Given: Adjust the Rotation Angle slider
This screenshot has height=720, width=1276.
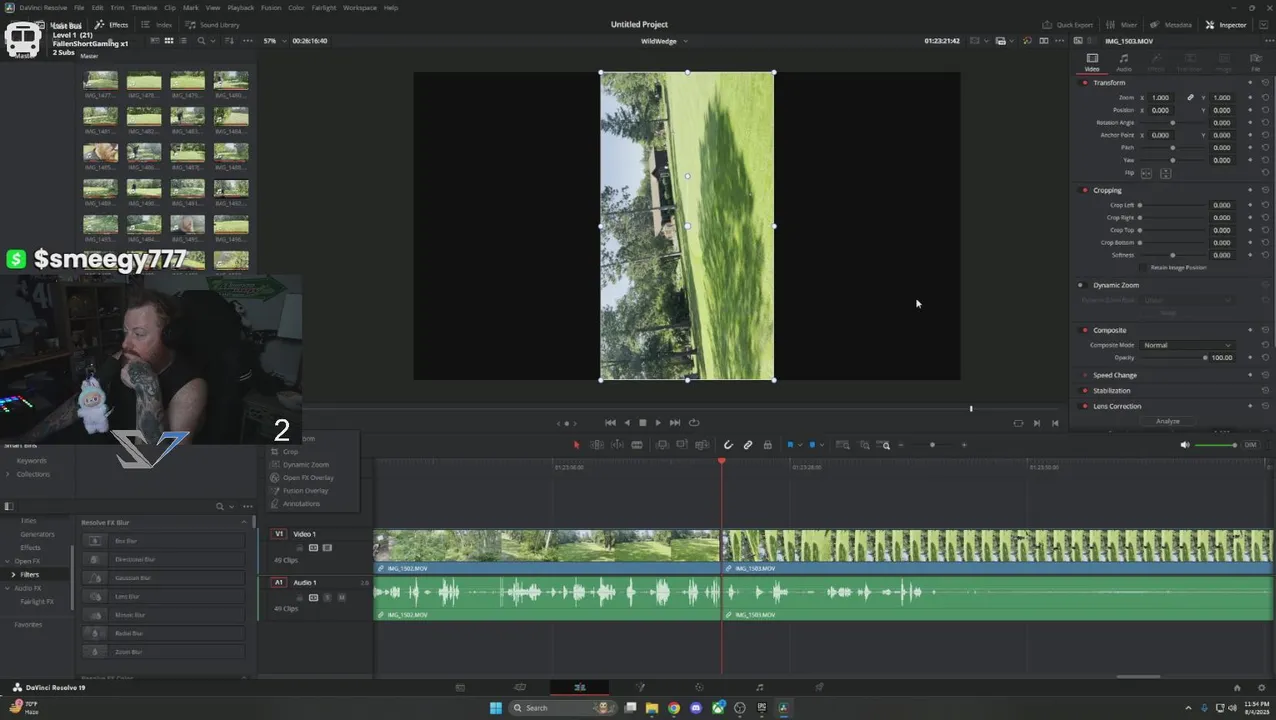Looking at the screenshot, I should 1173,123.
